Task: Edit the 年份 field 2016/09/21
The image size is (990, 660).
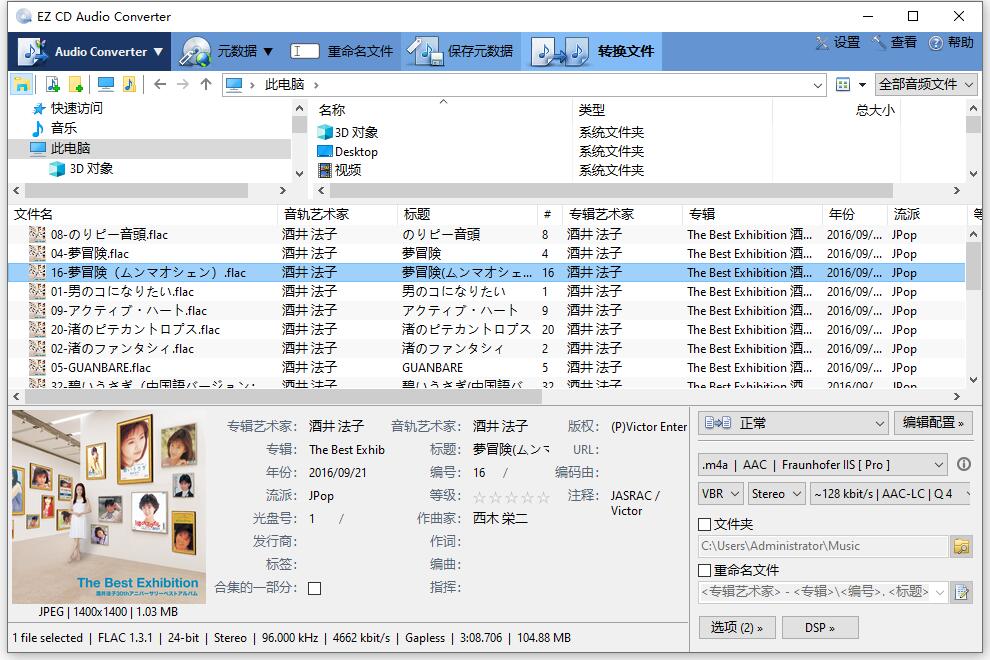Action: click(x=338, y=472)
